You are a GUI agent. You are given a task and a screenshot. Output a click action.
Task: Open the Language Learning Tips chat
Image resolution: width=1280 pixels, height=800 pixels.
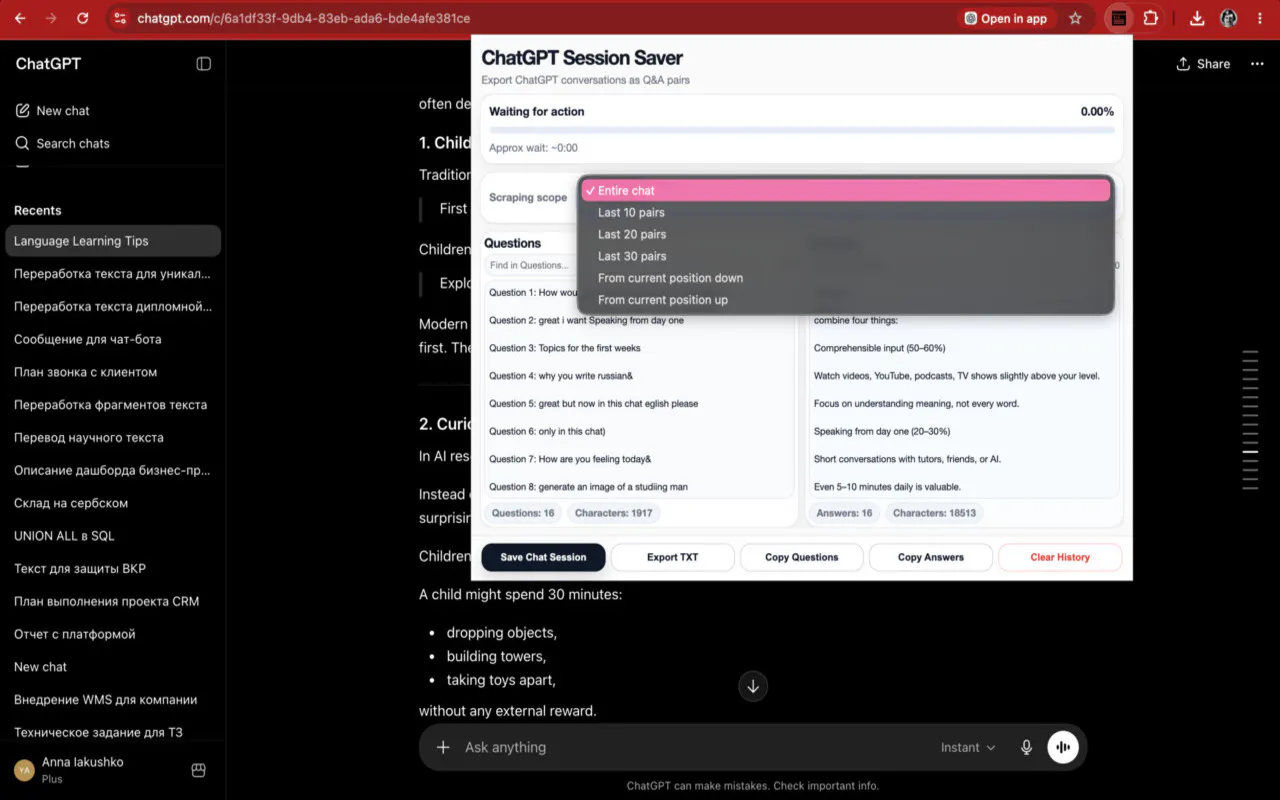[113, 241]
